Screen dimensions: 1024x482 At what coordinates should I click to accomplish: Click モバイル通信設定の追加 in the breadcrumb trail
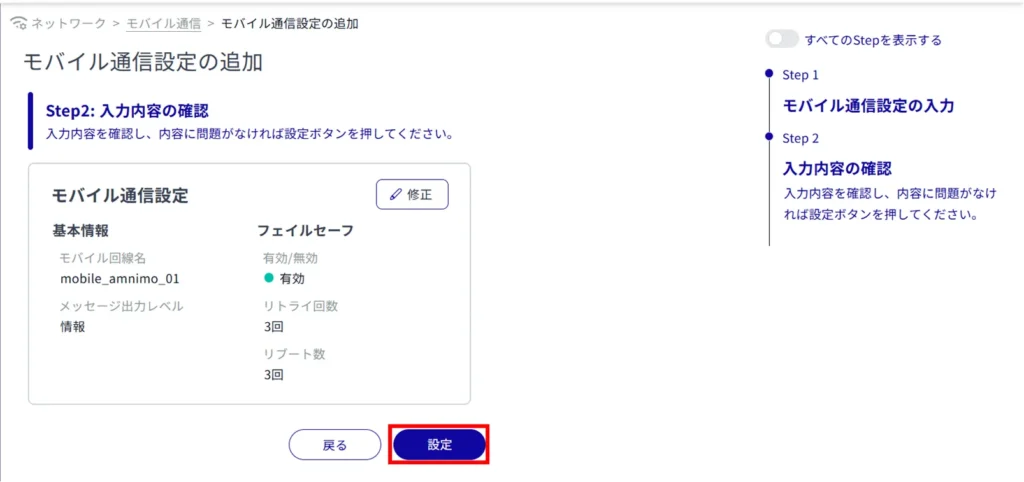point(290,23)
